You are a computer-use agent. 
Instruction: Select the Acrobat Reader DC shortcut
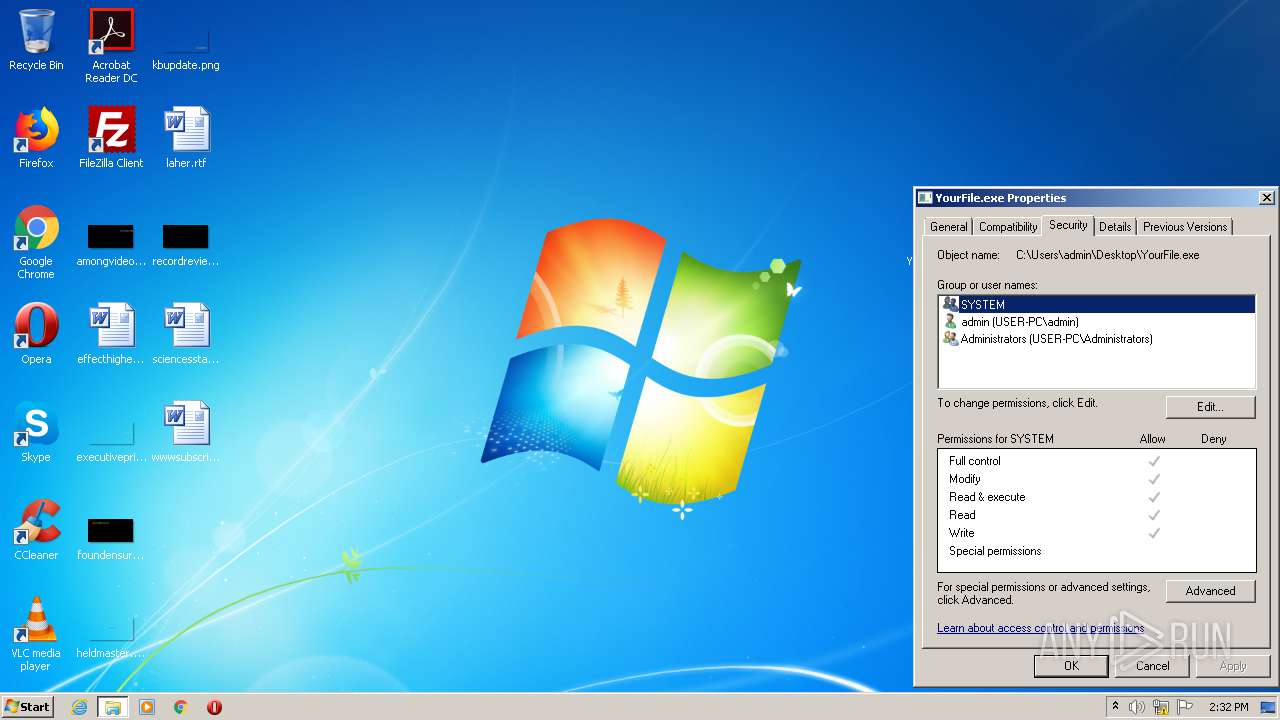click(x=111, y=45)
